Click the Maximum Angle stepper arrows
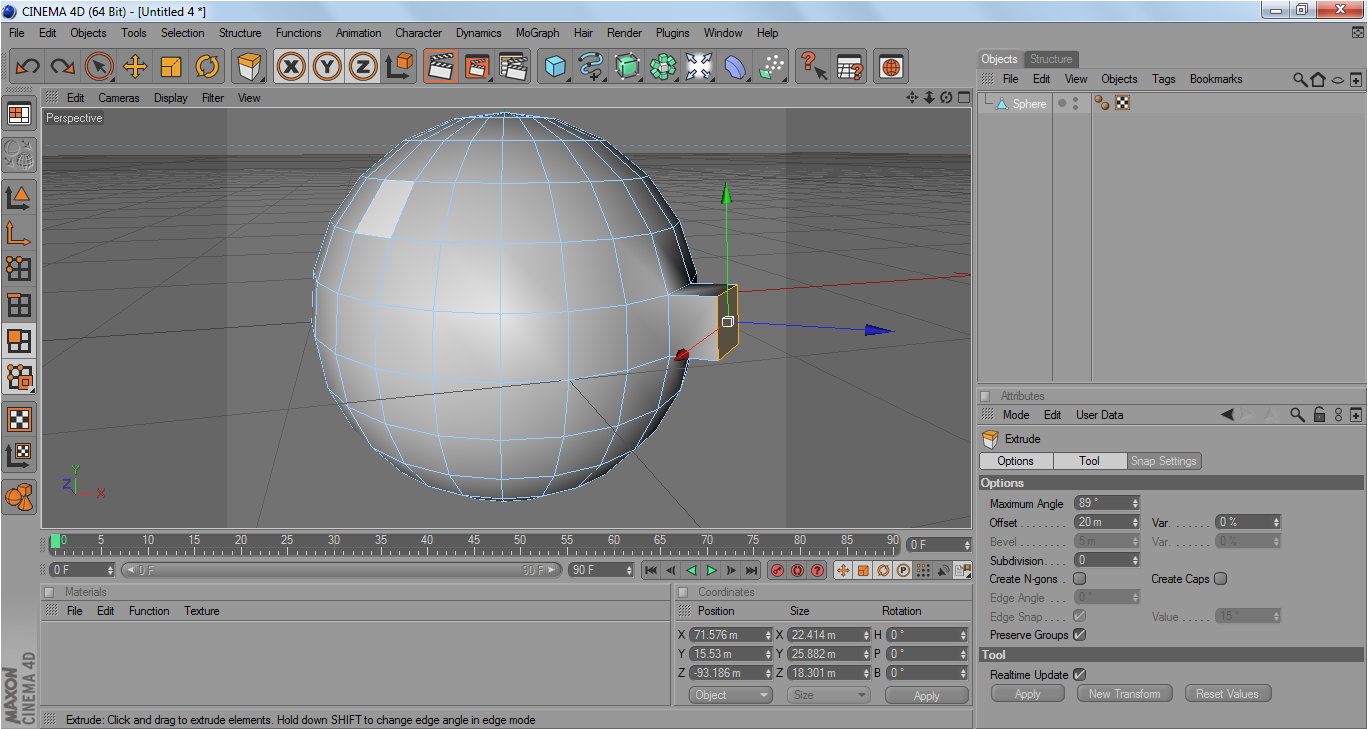The height and width of the screenshot is (729, 1368). [1135, 503]
